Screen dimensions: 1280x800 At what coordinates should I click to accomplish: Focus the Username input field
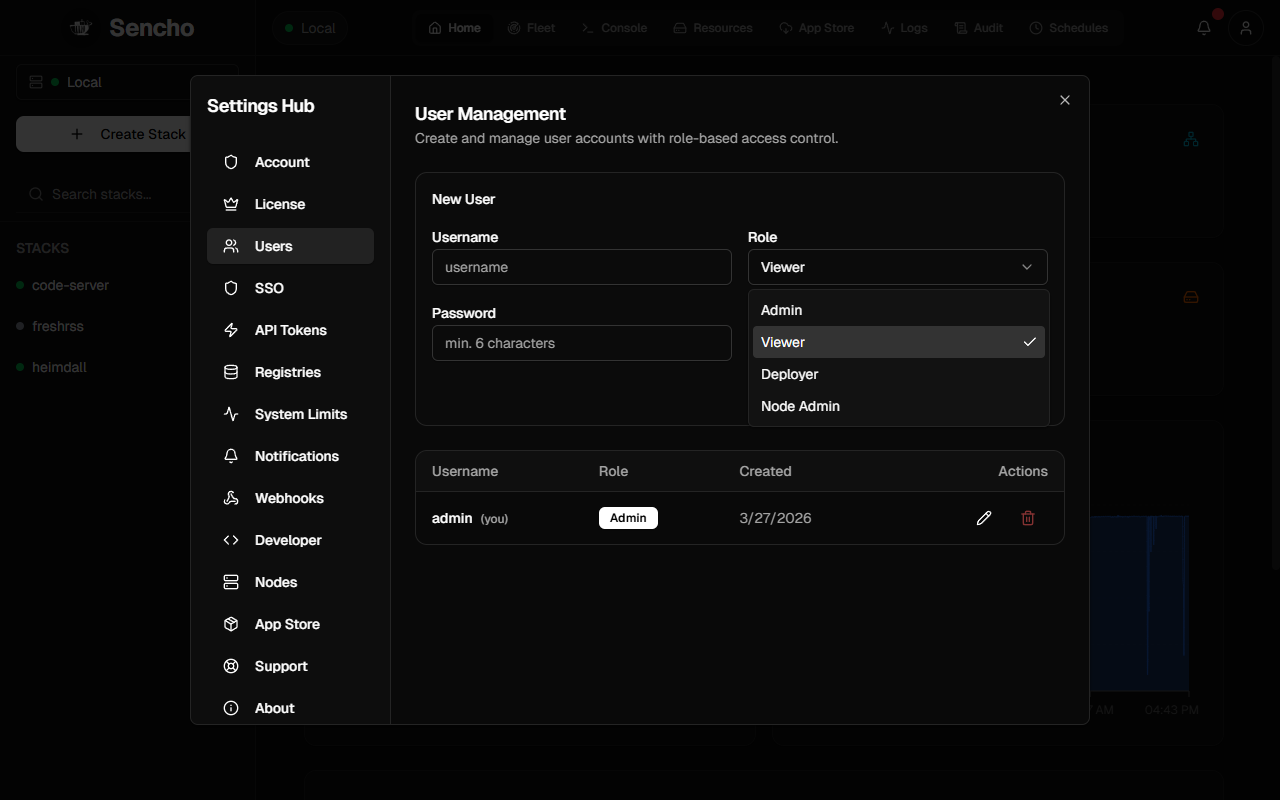tap(582, 267)
